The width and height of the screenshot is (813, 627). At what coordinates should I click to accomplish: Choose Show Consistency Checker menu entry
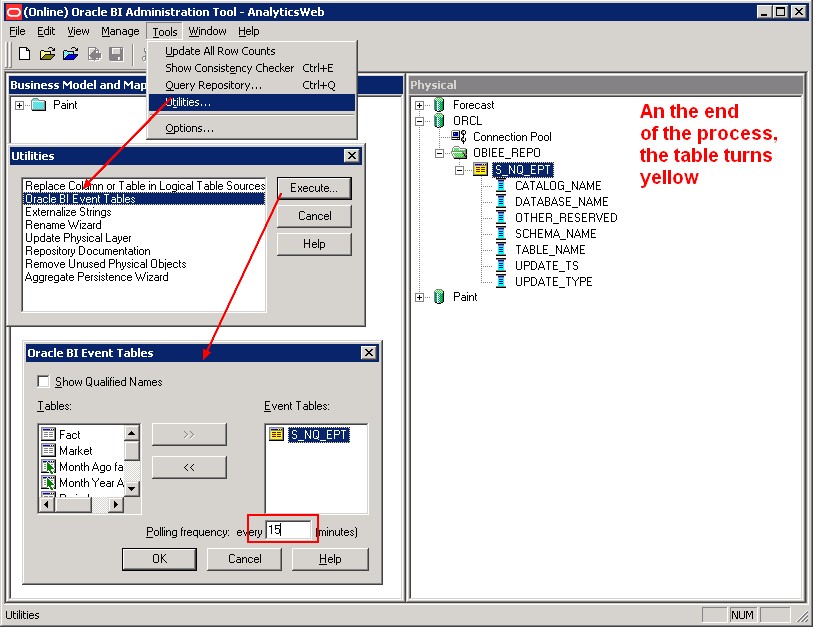point(252,68)
